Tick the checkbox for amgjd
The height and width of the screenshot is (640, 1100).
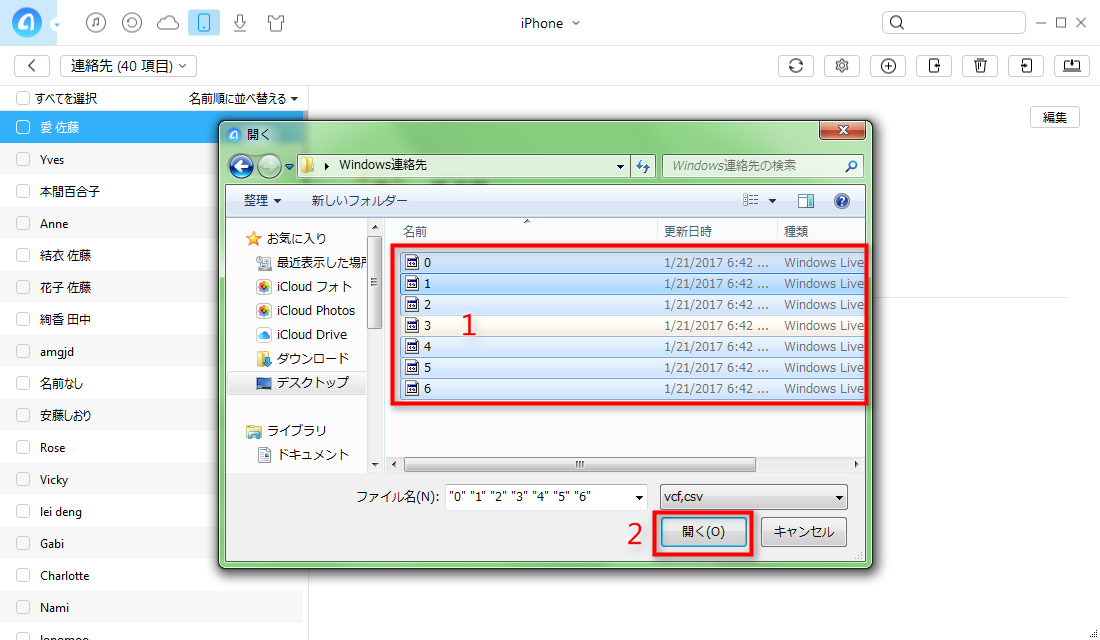click(x=23, y=352)
